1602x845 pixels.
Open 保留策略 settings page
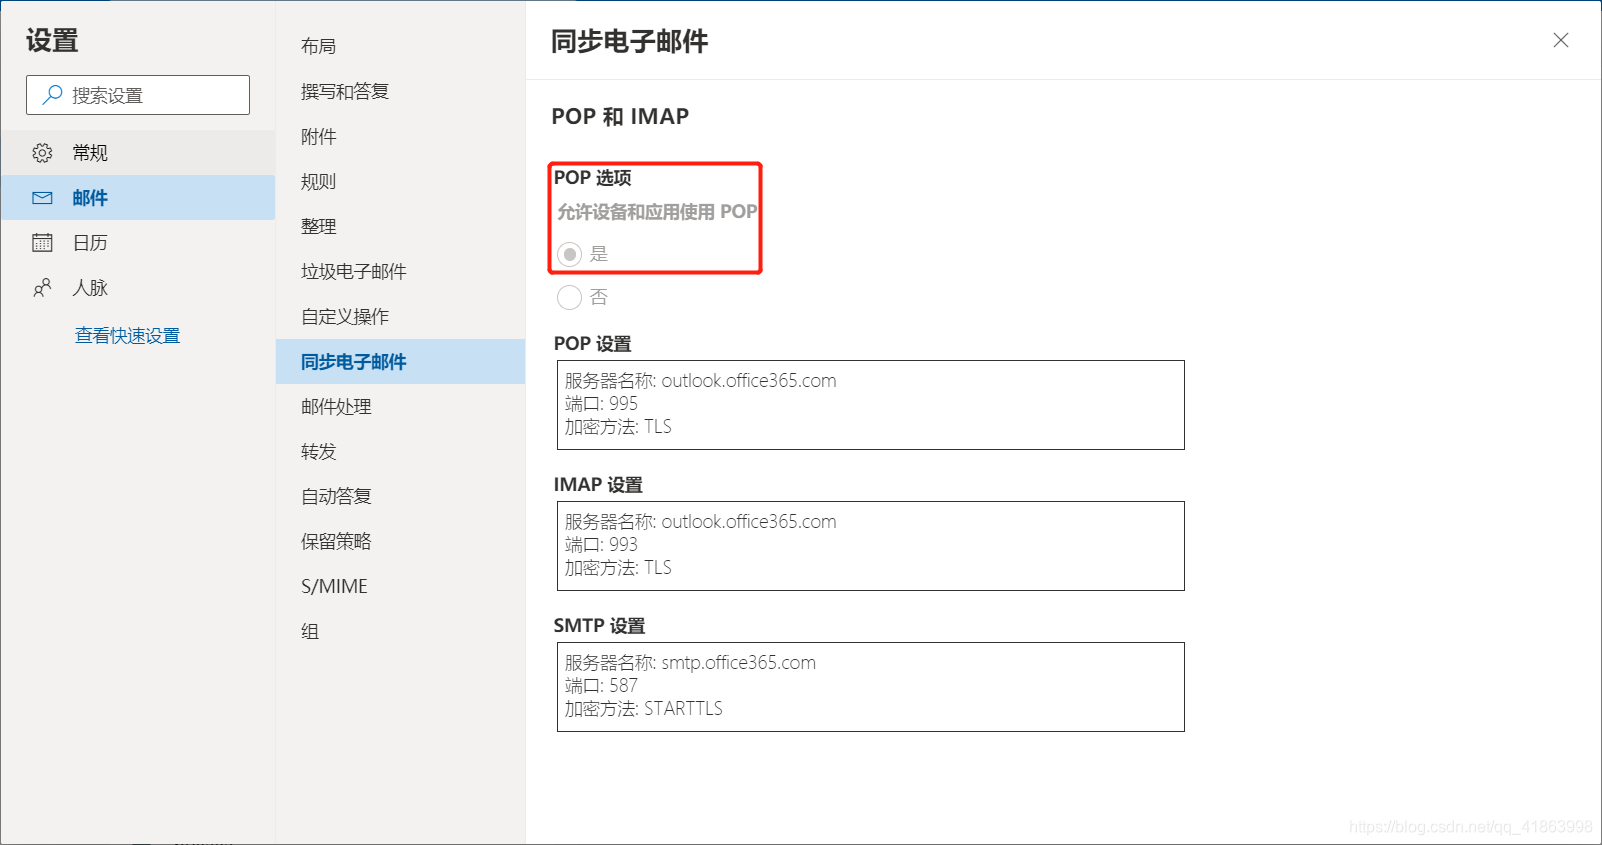(400, 541)
